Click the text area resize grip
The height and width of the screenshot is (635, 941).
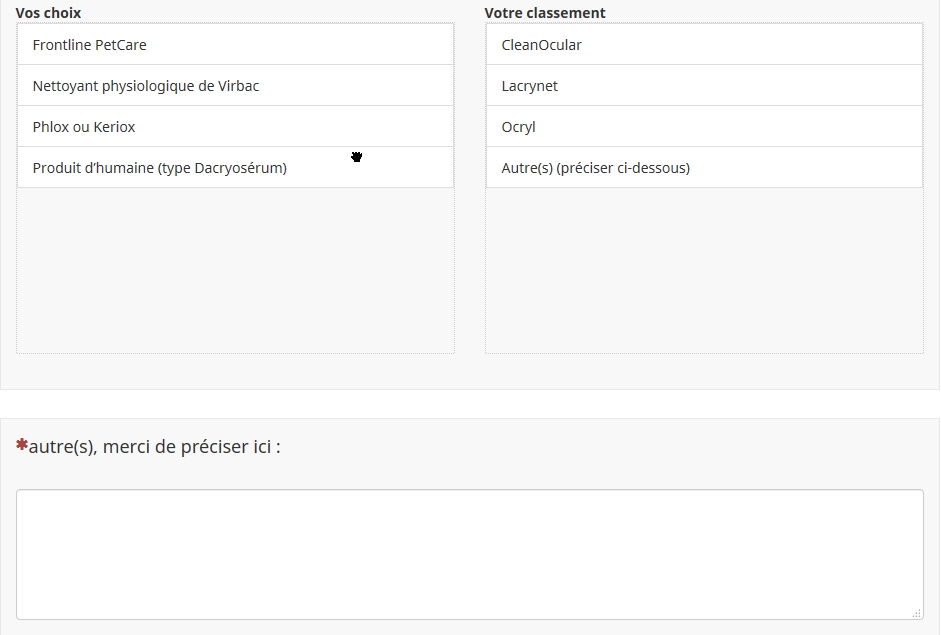[x=916, y=613]
